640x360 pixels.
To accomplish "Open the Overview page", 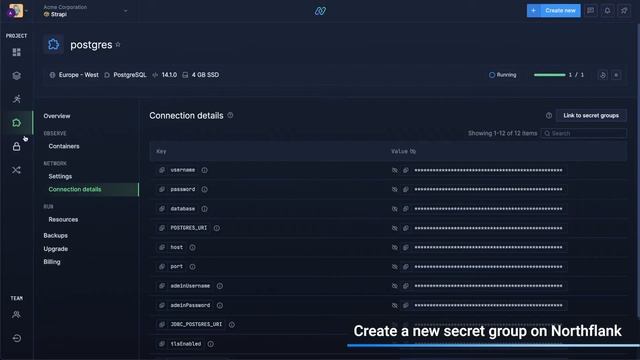I will (x=57, y=116).
